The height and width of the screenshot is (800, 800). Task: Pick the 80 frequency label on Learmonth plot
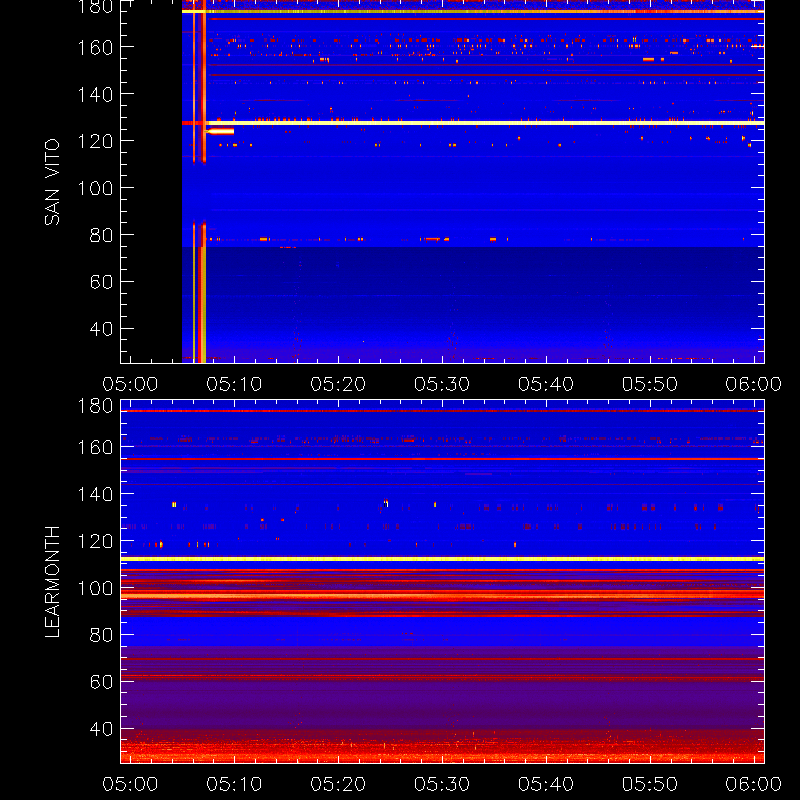click(101, 635)
